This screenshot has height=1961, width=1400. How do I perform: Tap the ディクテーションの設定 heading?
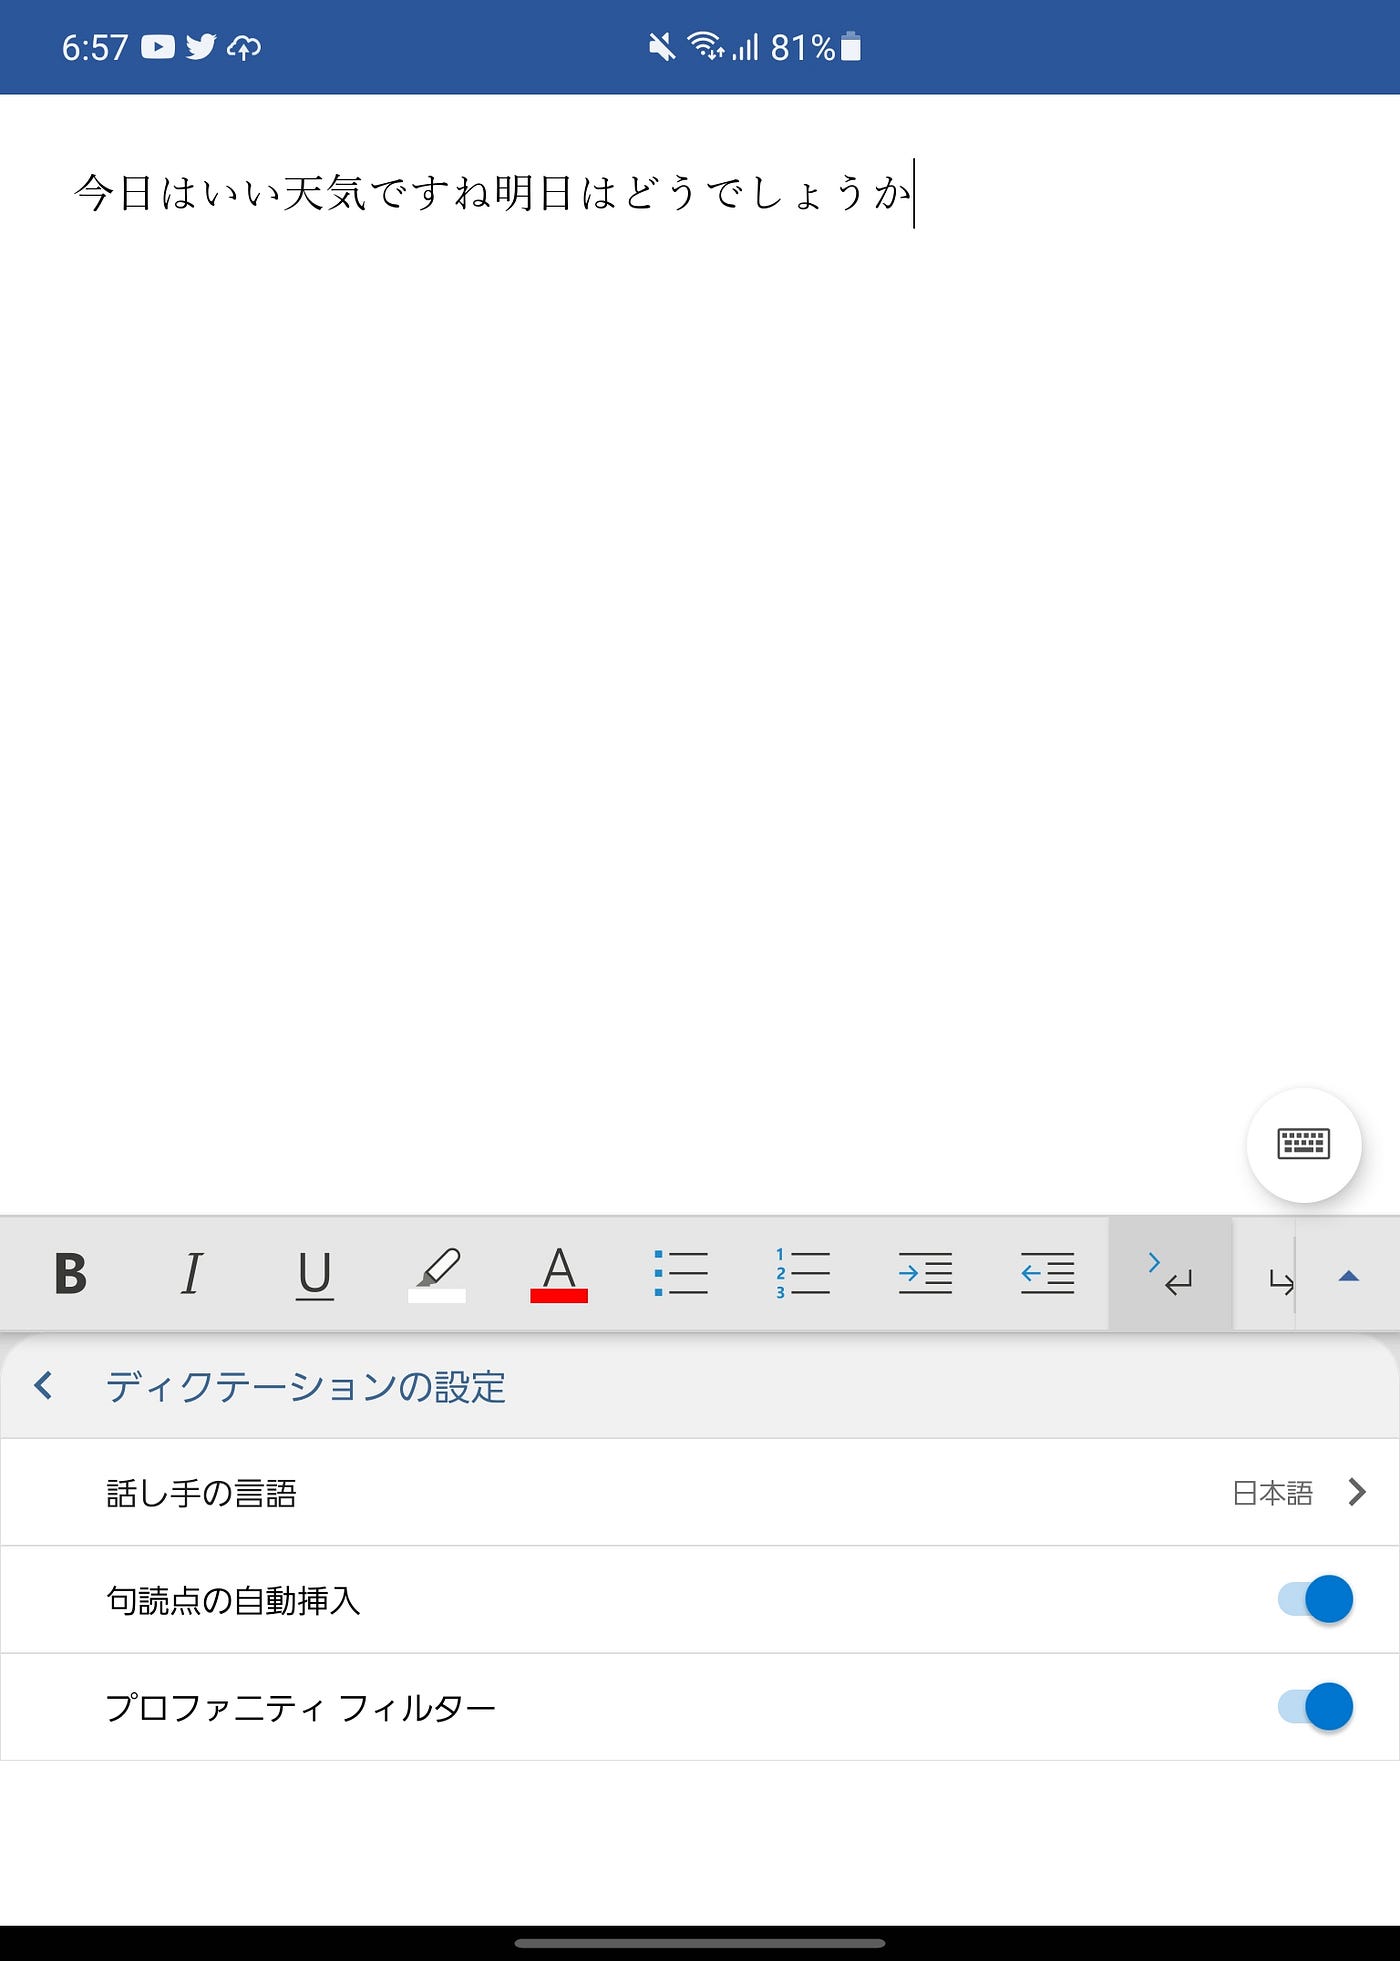click(306, 1387)
